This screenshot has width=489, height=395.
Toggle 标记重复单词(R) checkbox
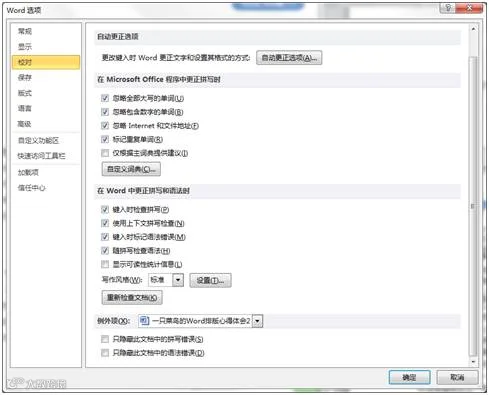105,139
